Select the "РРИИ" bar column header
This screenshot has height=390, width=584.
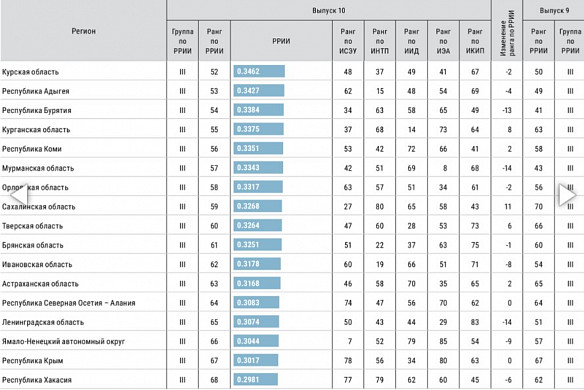tap(281, 41)
